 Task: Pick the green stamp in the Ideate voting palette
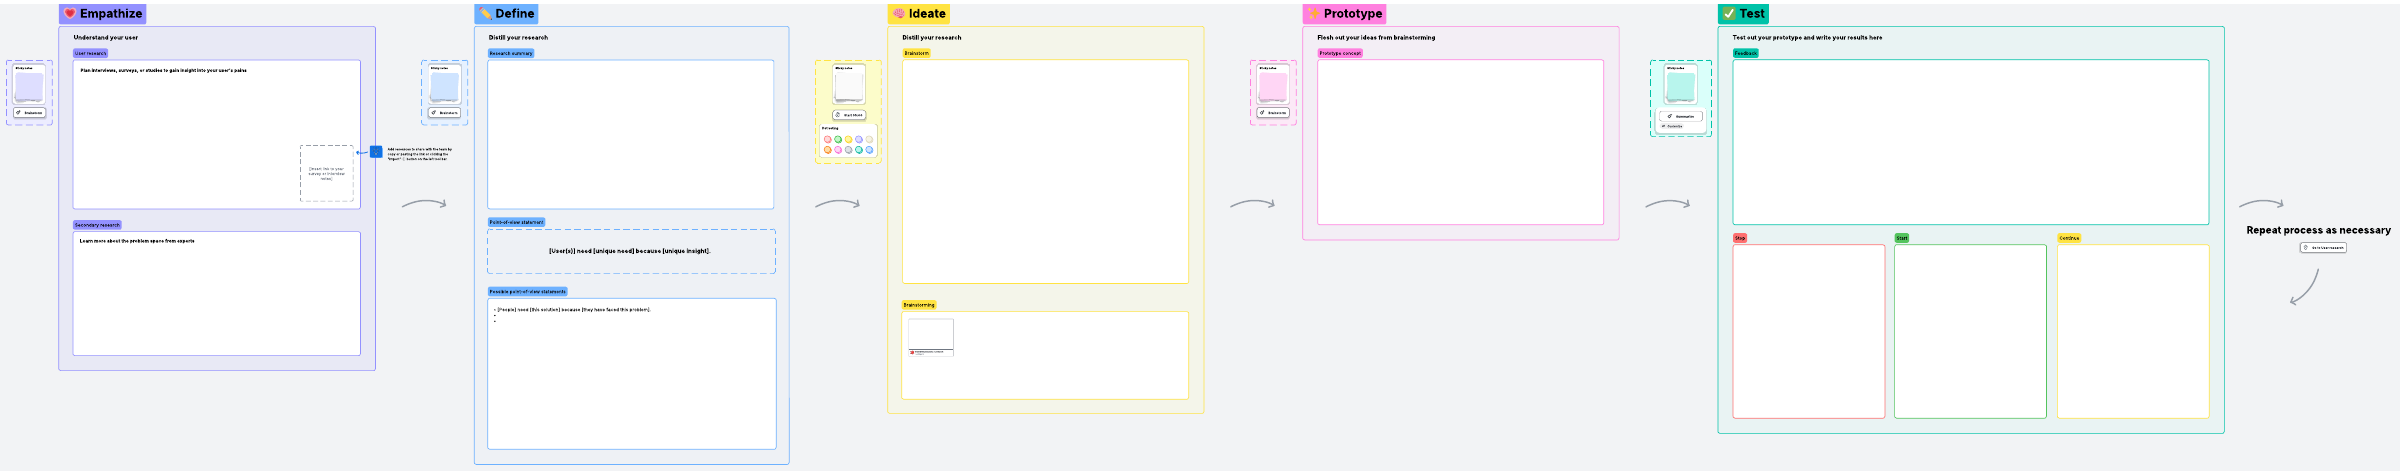point(838,140)
